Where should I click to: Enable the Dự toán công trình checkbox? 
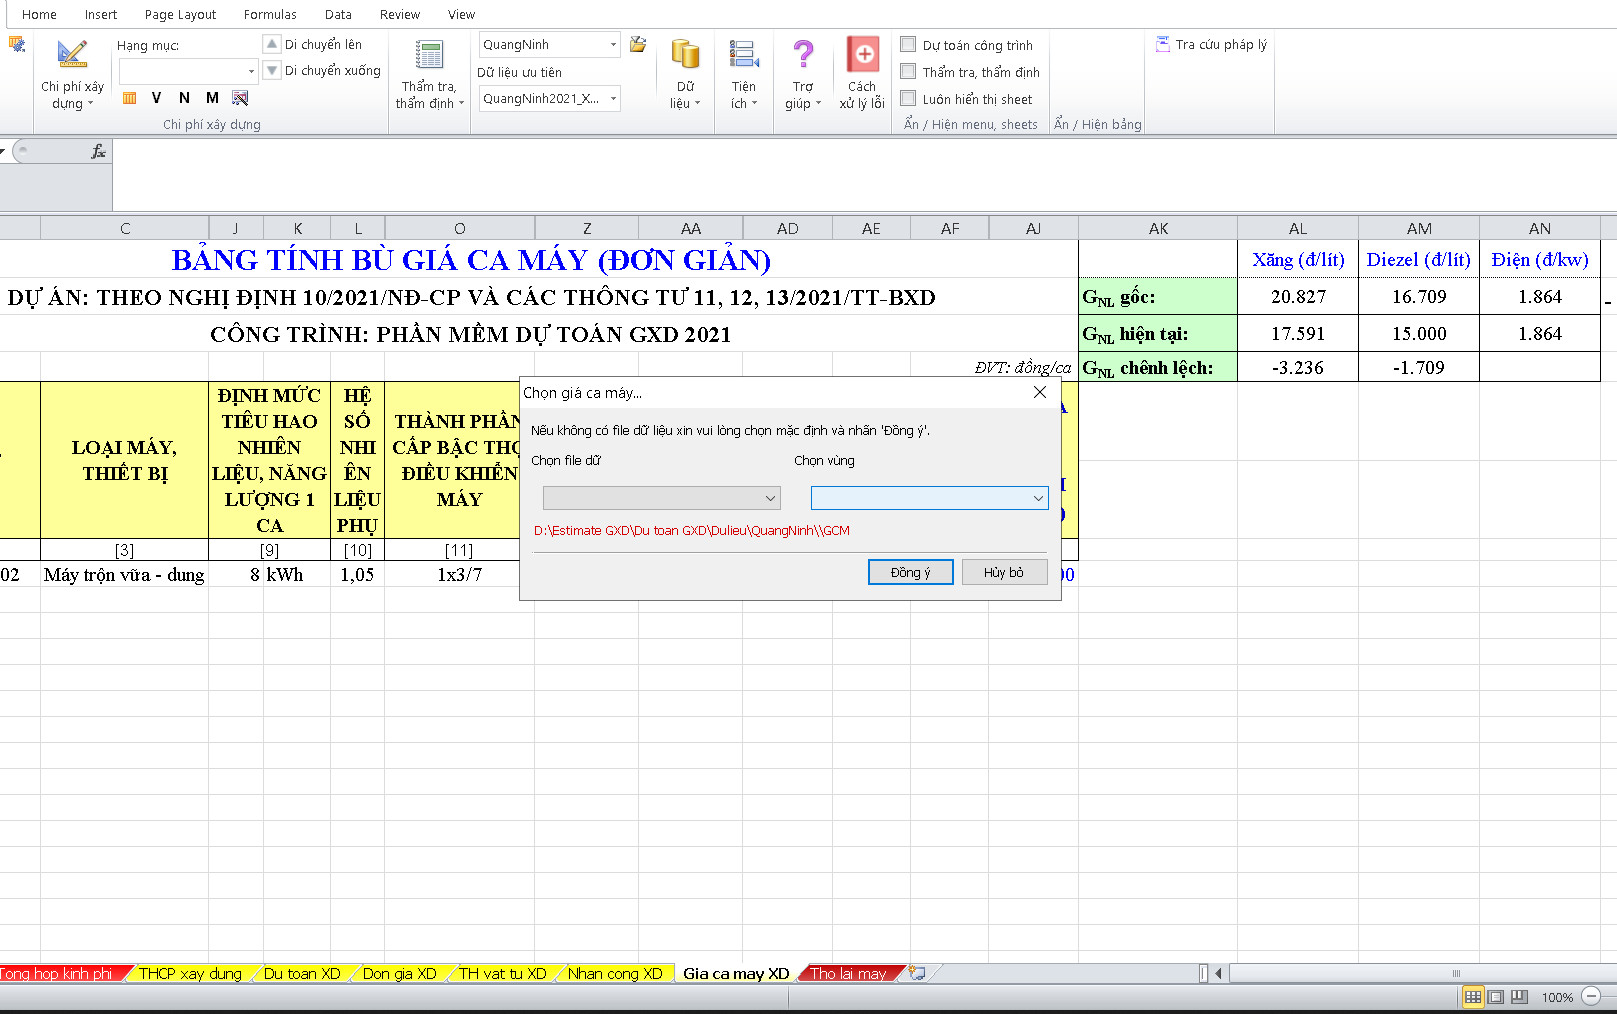[908, 45]
